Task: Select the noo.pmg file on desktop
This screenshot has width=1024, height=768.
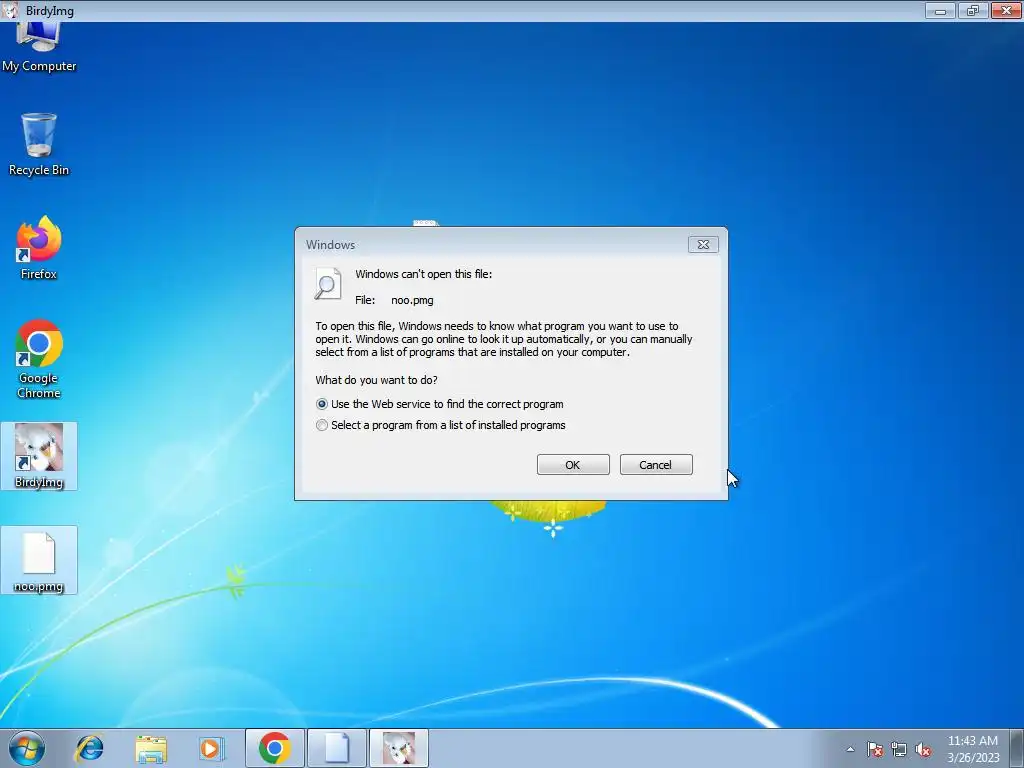Action: (39, 560)
